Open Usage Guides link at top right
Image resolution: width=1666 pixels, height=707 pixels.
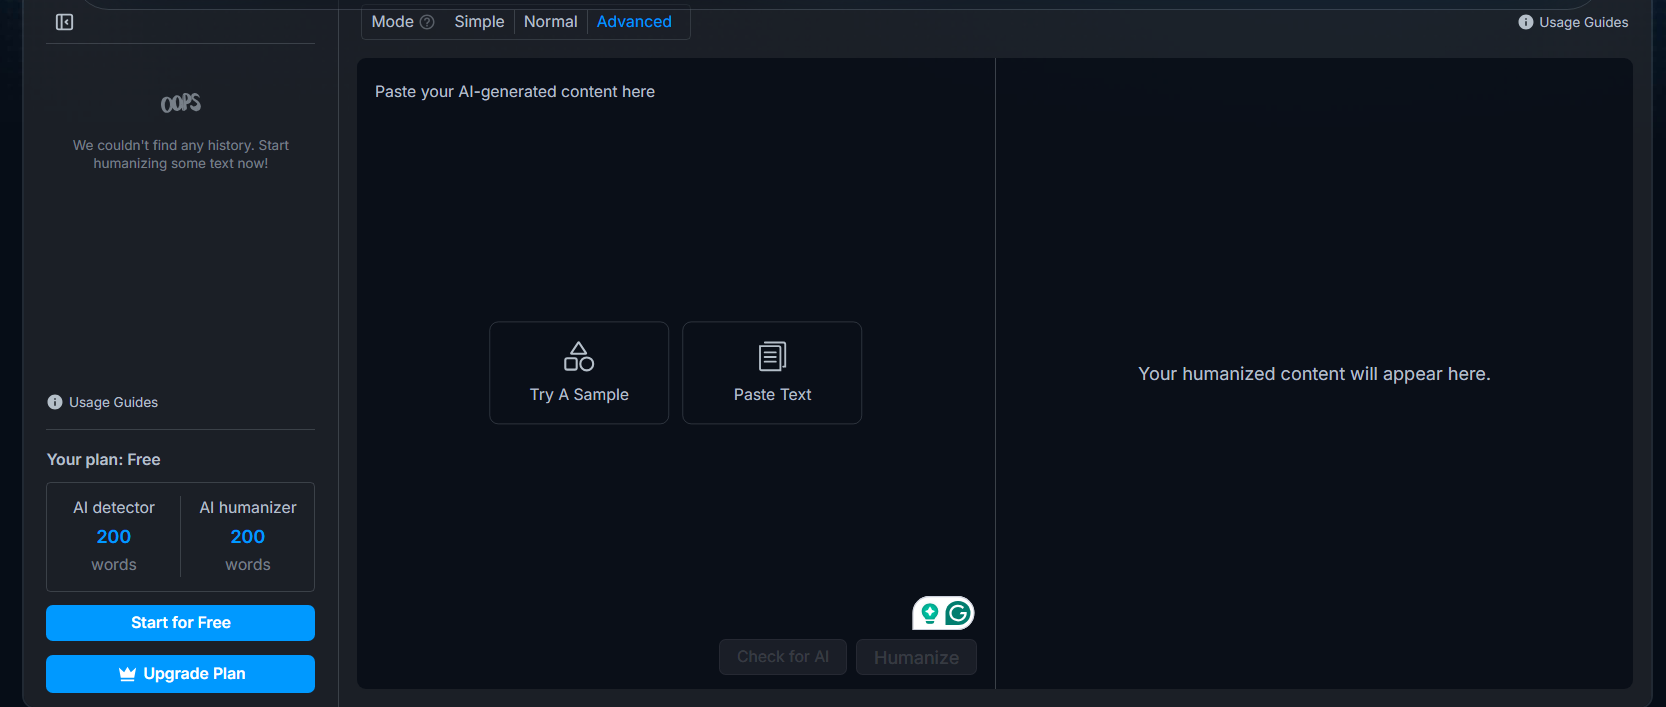click(1583, 22)
